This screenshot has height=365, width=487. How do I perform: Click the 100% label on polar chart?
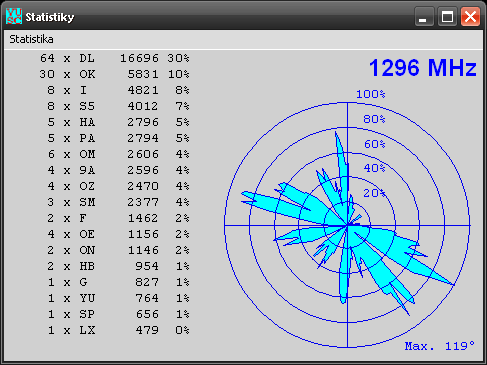pyautogui.click(x=371, y=94)
